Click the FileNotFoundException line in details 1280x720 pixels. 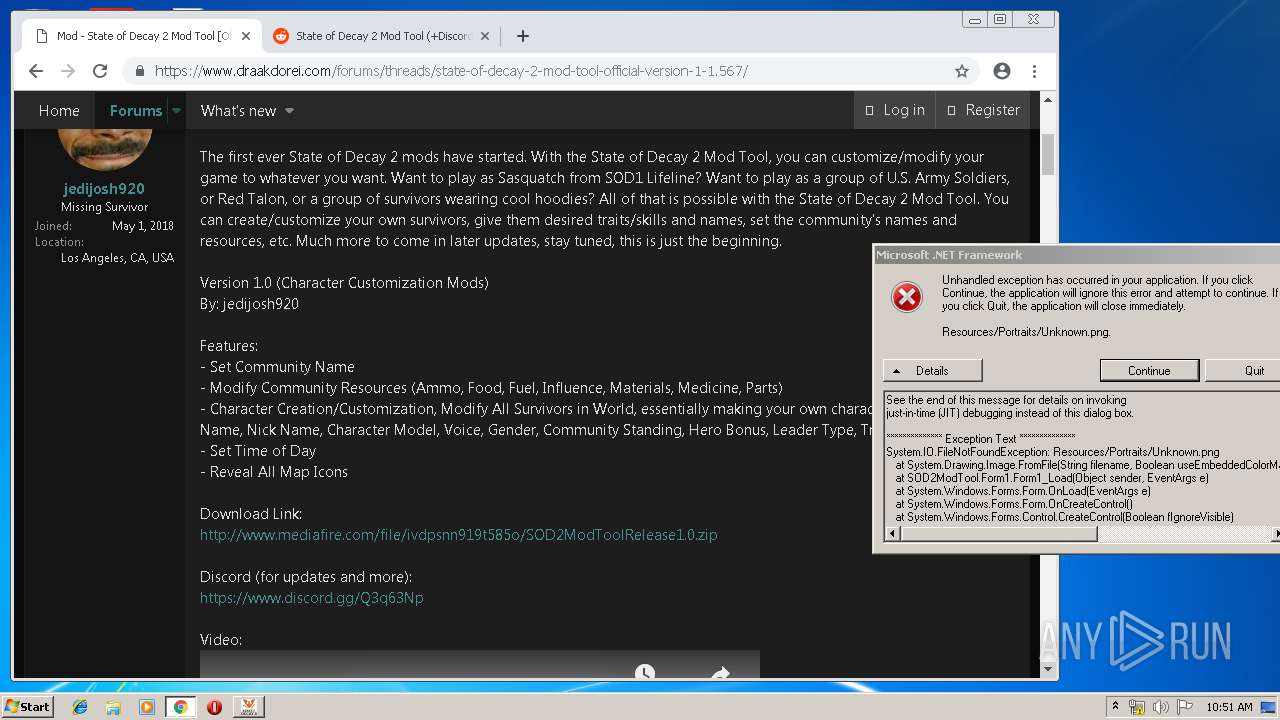[1052, 452]
